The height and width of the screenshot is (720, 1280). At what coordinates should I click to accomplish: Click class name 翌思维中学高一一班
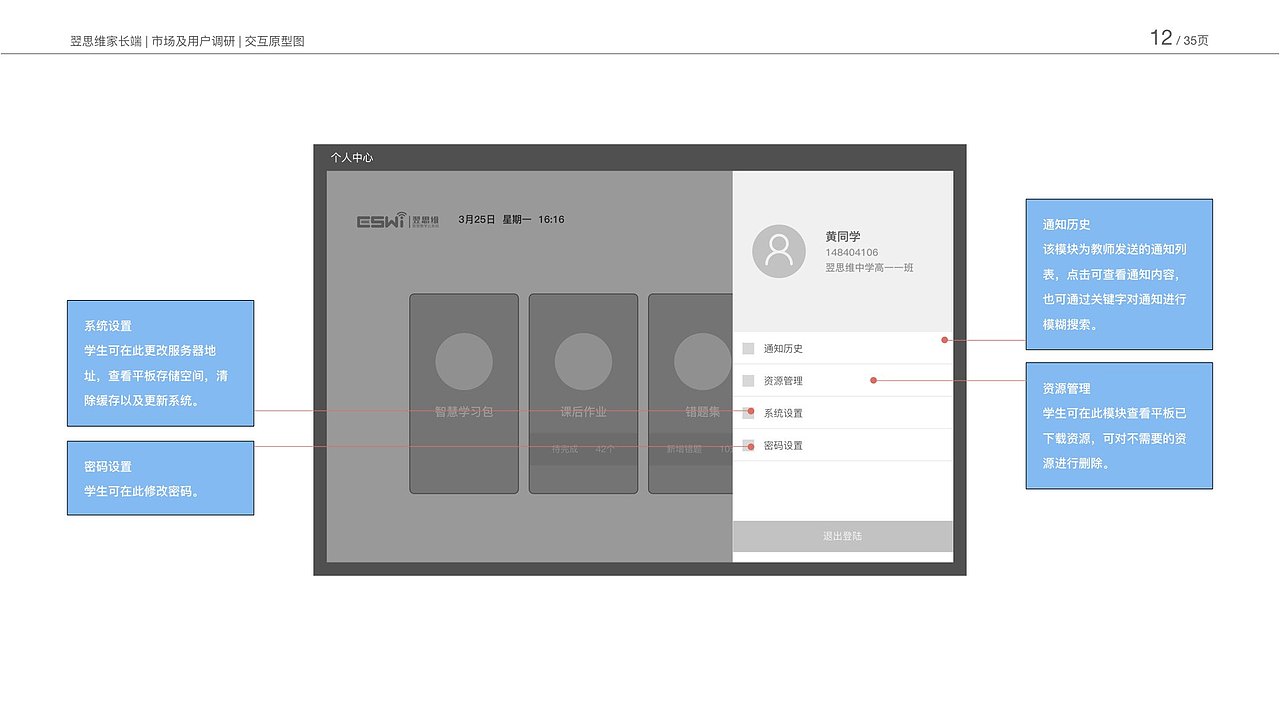point(869,268)
